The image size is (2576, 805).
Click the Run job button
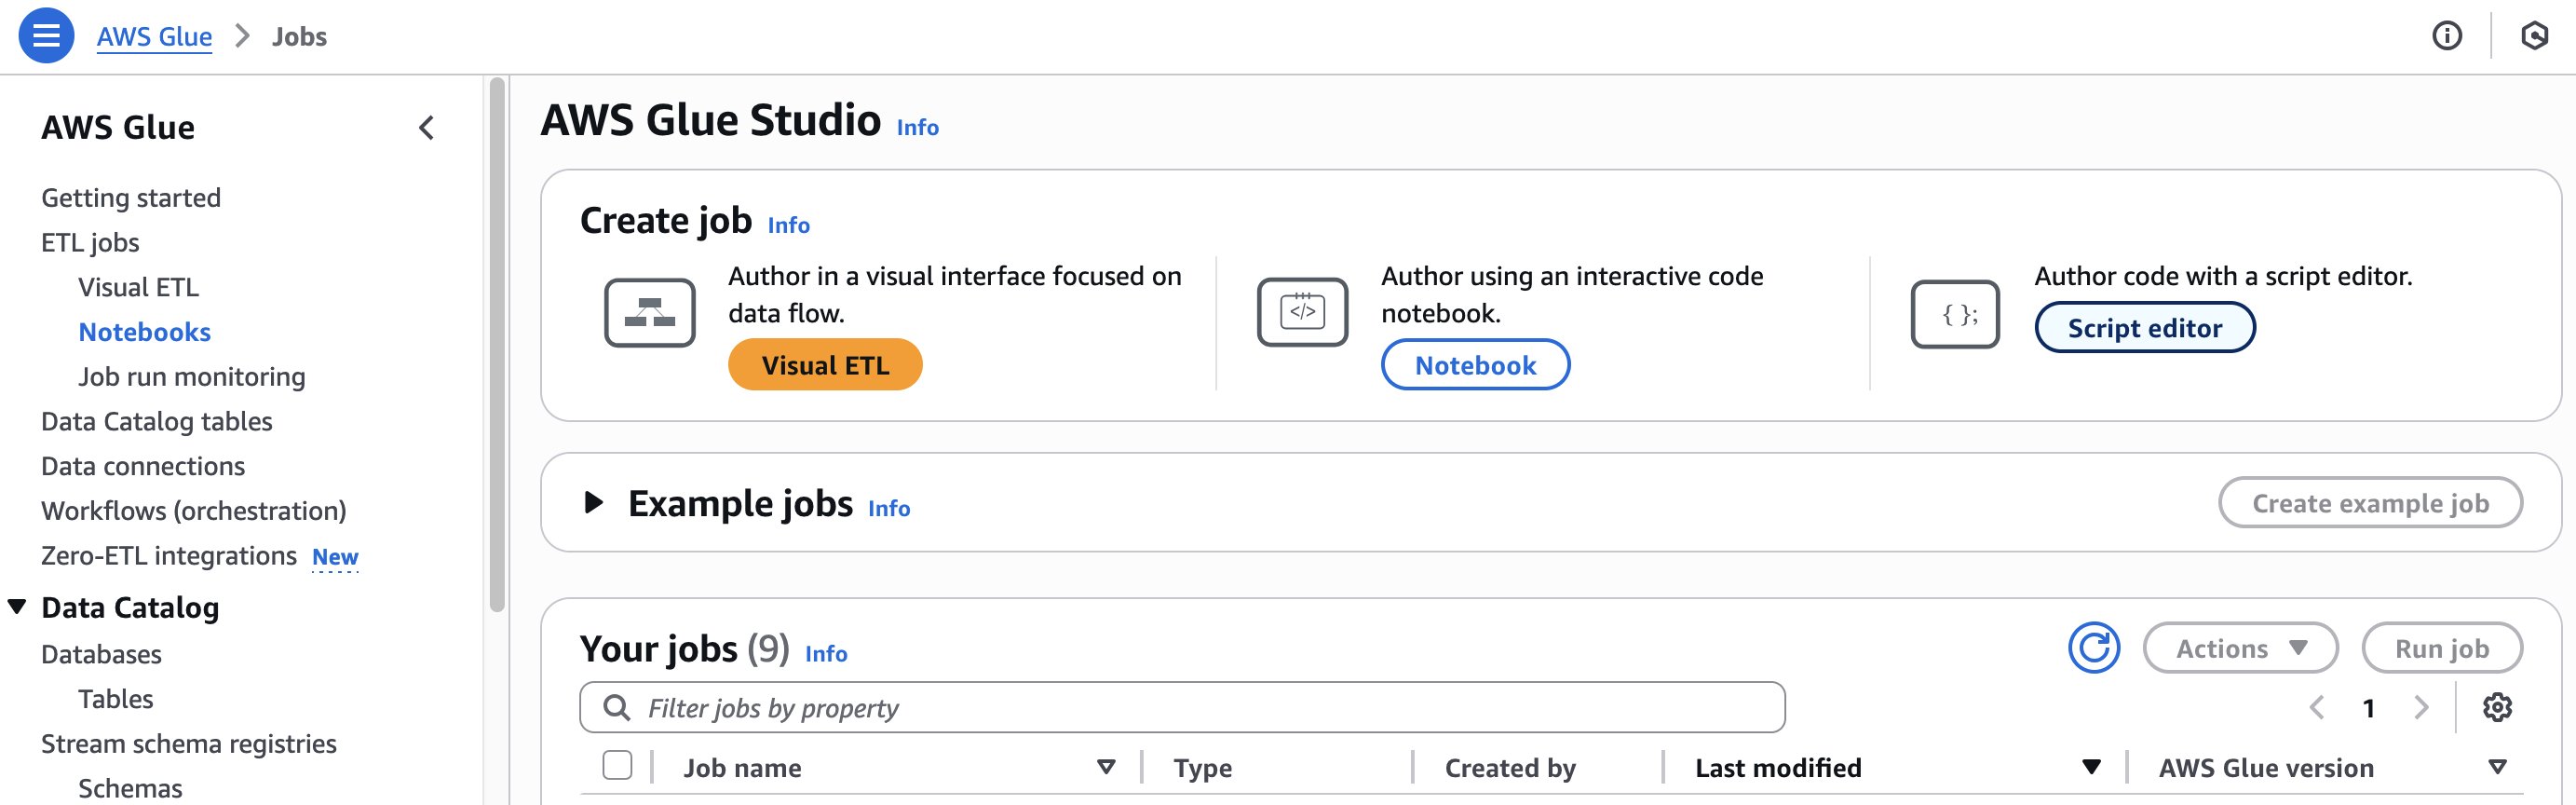point(2442,648)
